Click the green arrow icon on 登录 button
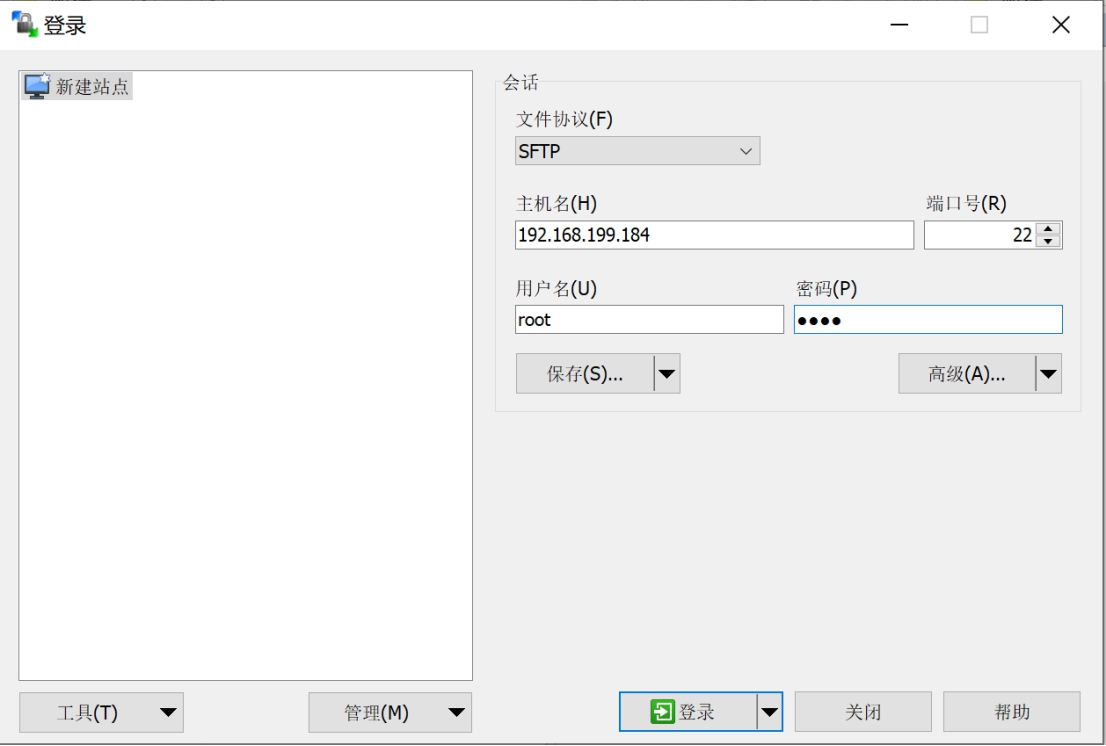The height and width of the screenshot is (746, 1106). coord(661,711)
